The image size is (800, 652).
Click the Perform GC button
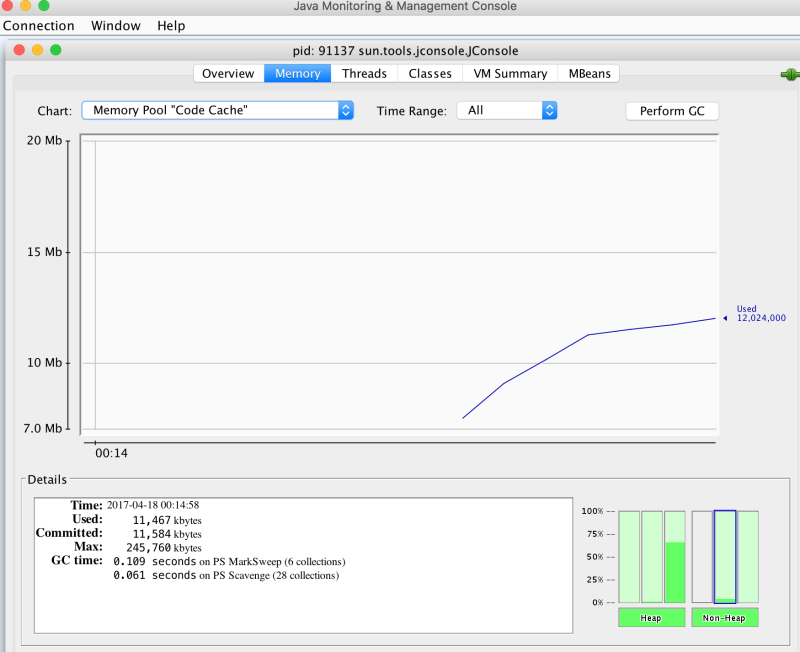[x=672, y=111]
